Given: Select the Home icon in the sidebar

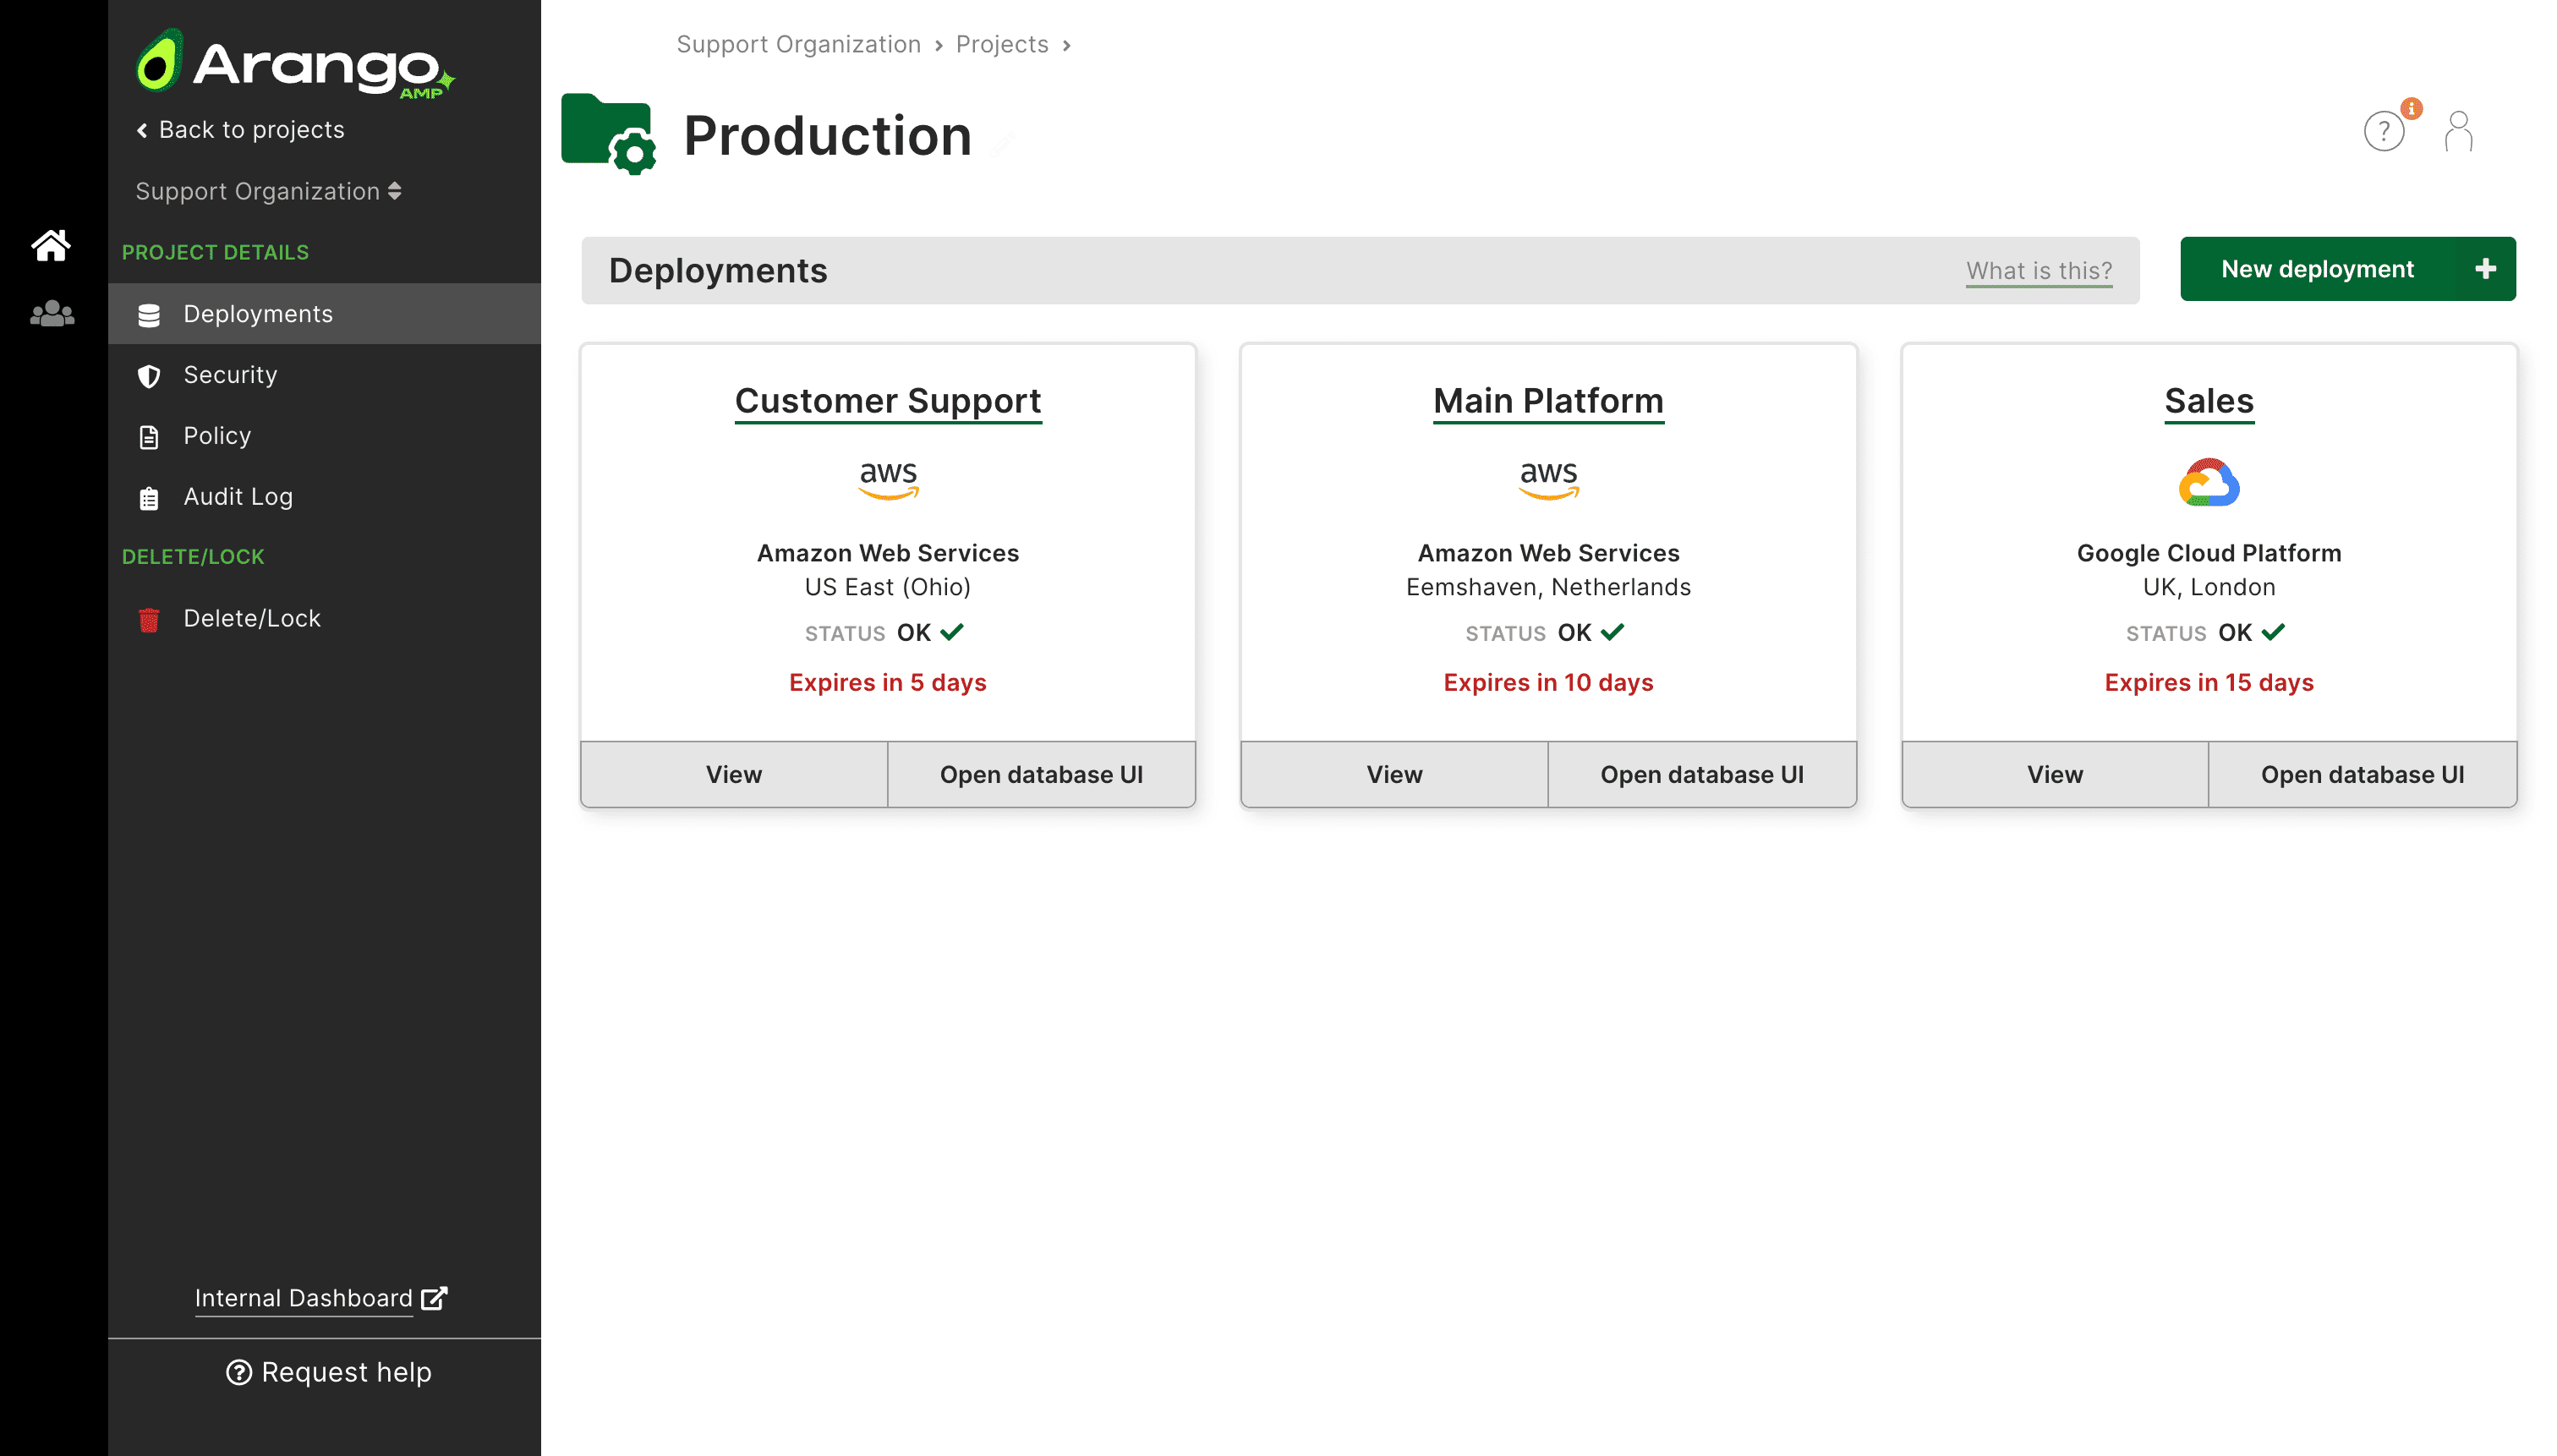Looking at the screenshot, I should [51, 246].
